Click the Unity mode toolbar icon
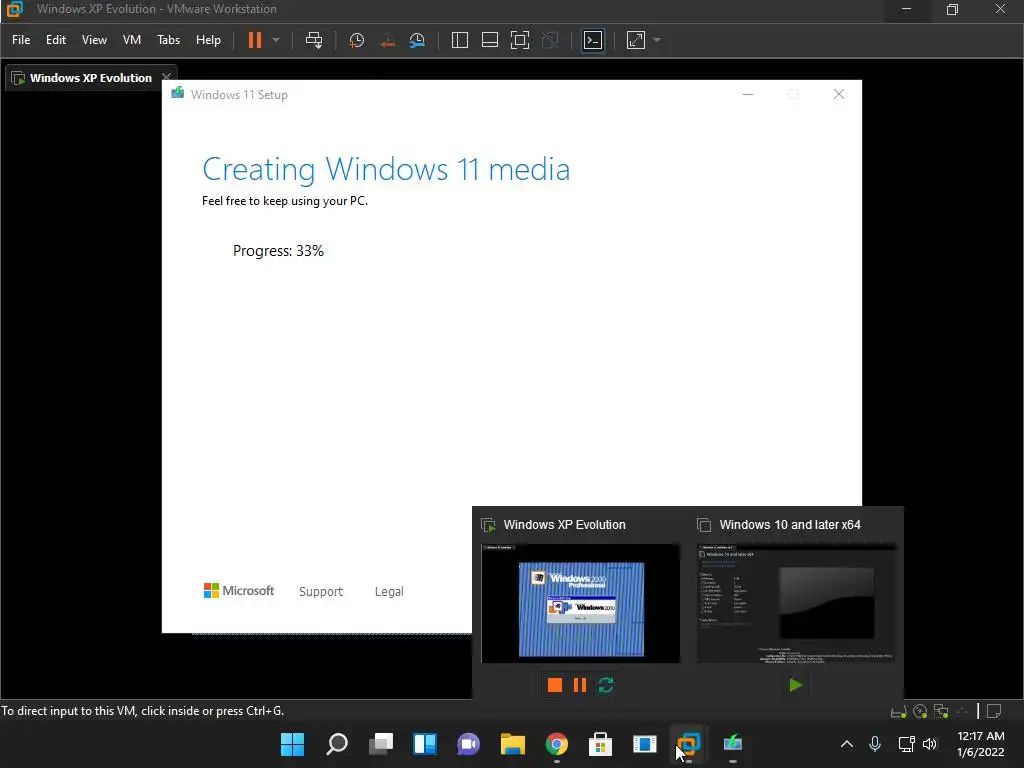Screen dimensions: 1024x768 [x=551, y=40]
